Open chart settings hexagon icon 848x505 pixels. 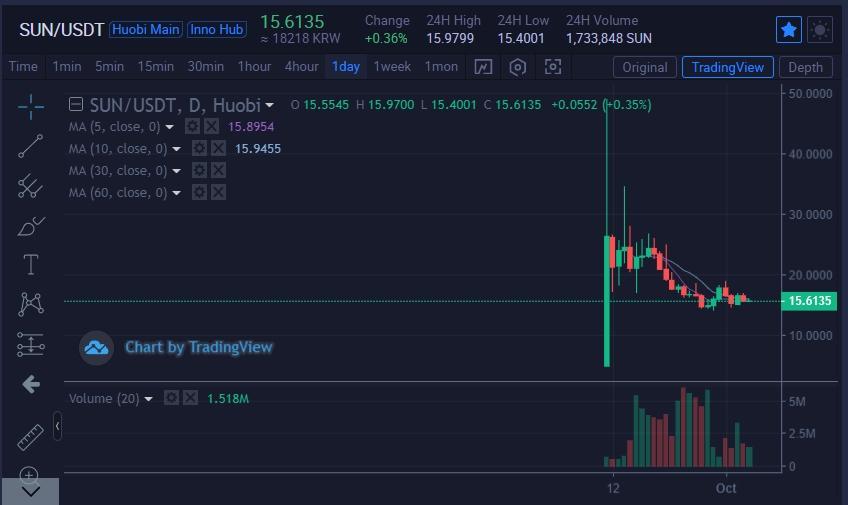click(518, 67)
